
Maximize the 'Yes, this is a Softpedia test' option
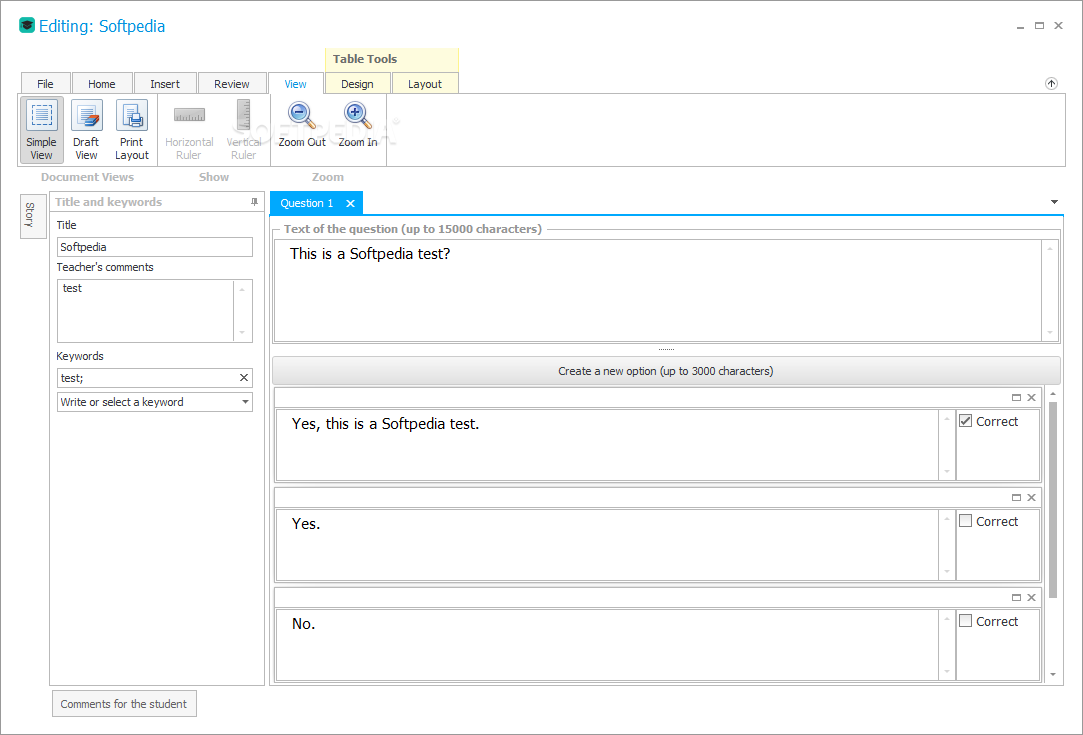pyautogui.click(x=1016, y=397)
